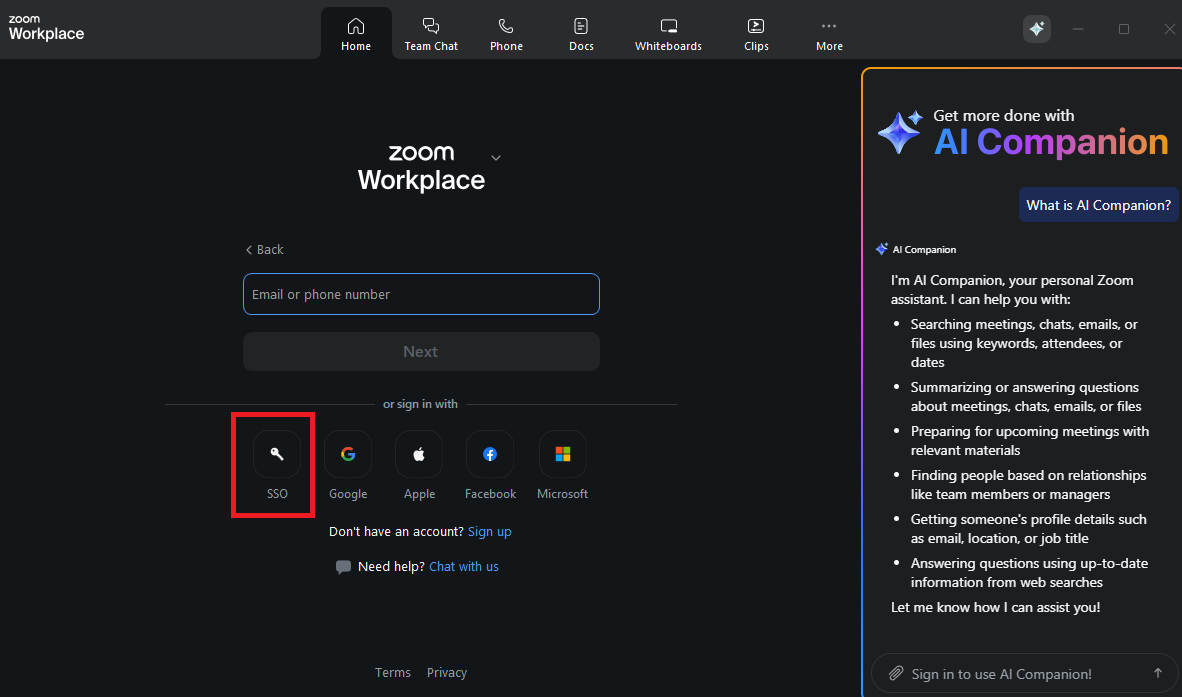Sign in with the SSO key icon
This screenshot has width=1182, height=697.
(x=277, y=454)
